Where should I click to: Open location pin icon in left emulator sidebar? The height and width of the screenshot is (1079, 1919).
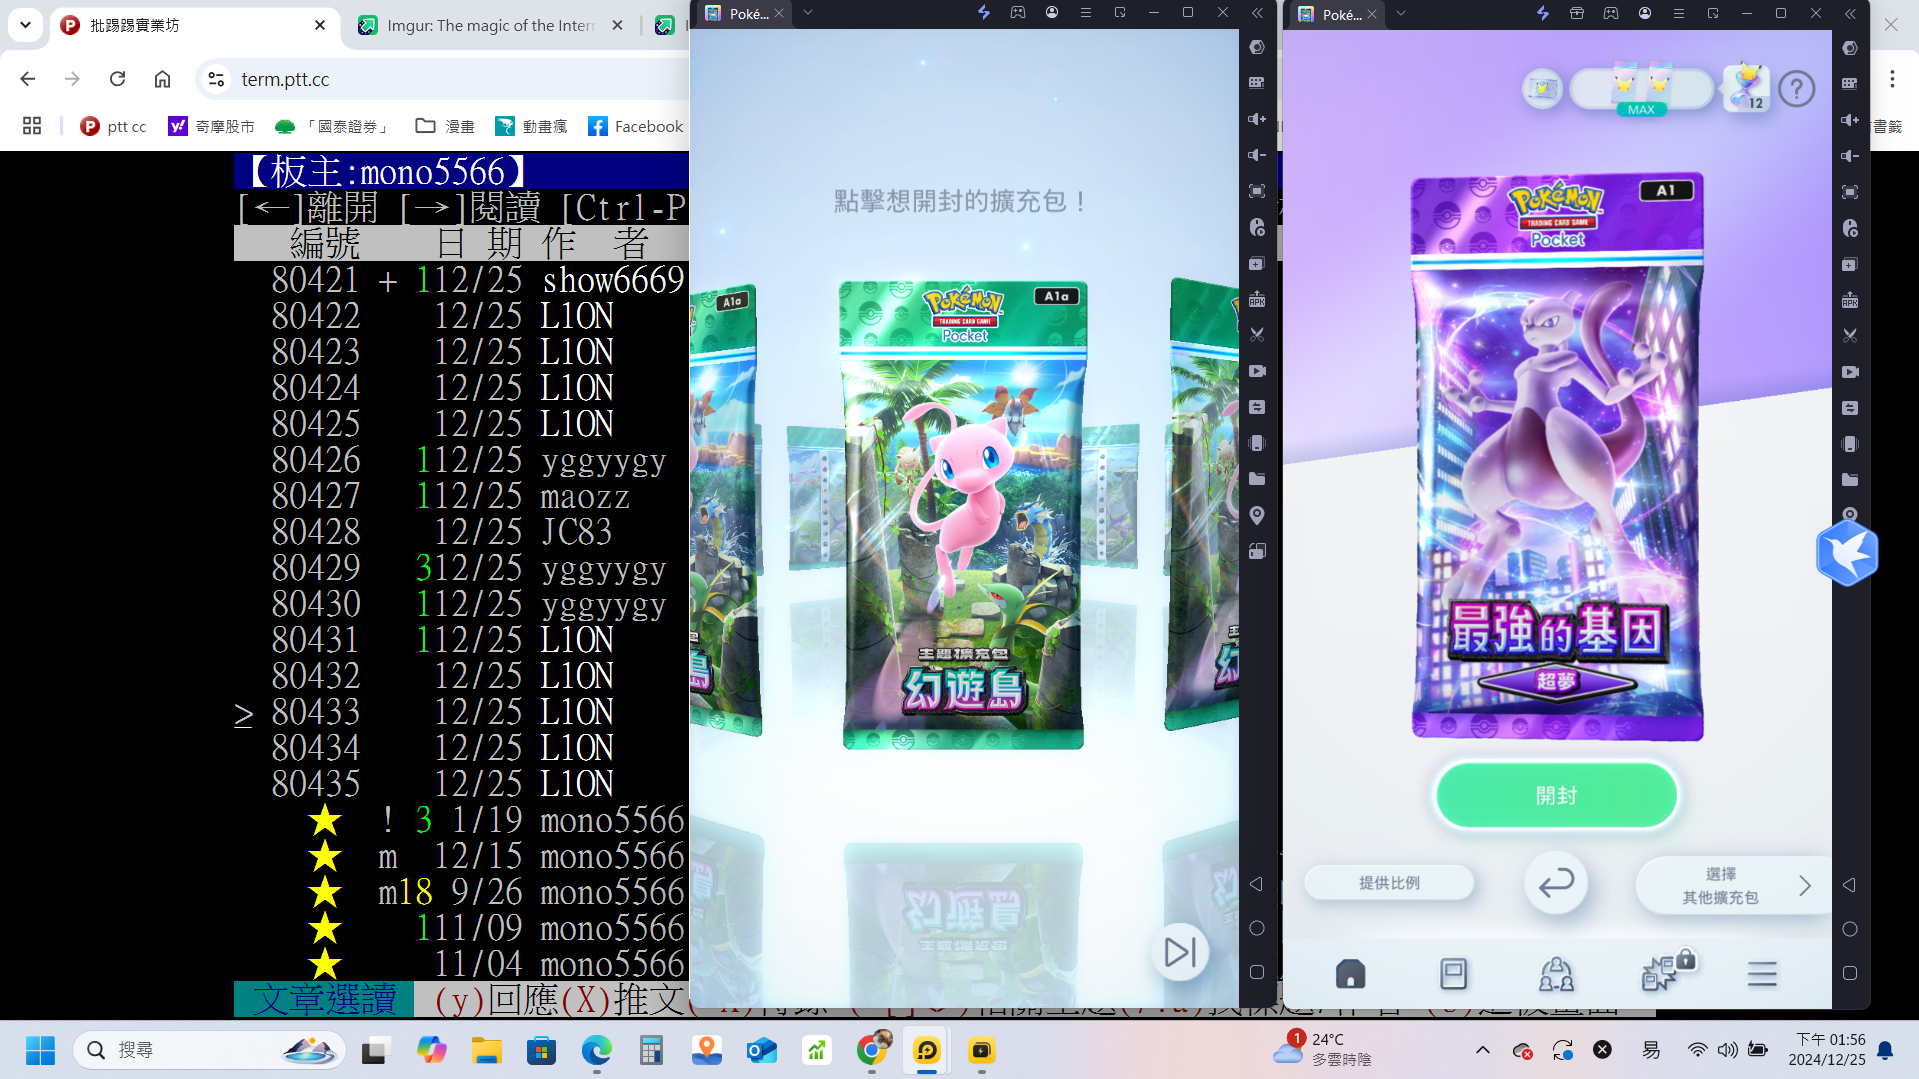[1257, 515]
